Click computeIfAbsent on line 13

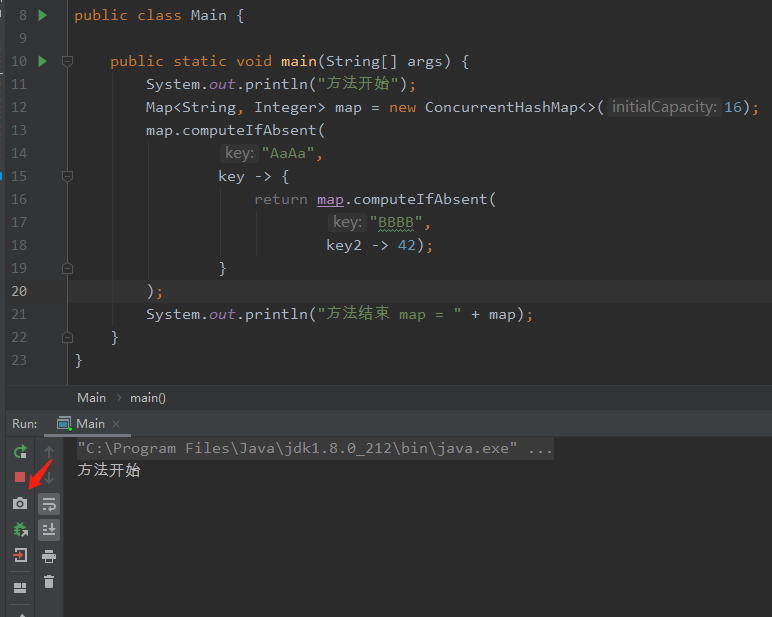pyautogui.click(x=250, y=130)
